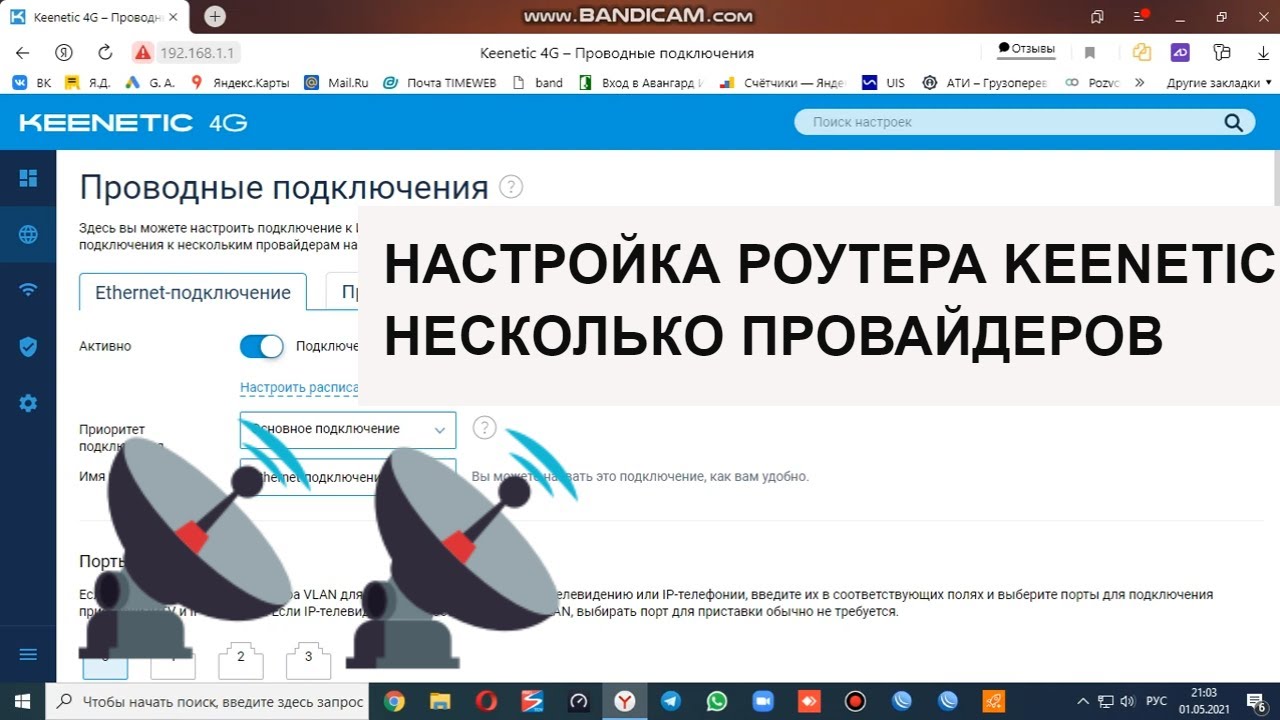Open WhatsApp from the taskbar
The width and height of the screenshot is (1280, 720).
(717, 701)
